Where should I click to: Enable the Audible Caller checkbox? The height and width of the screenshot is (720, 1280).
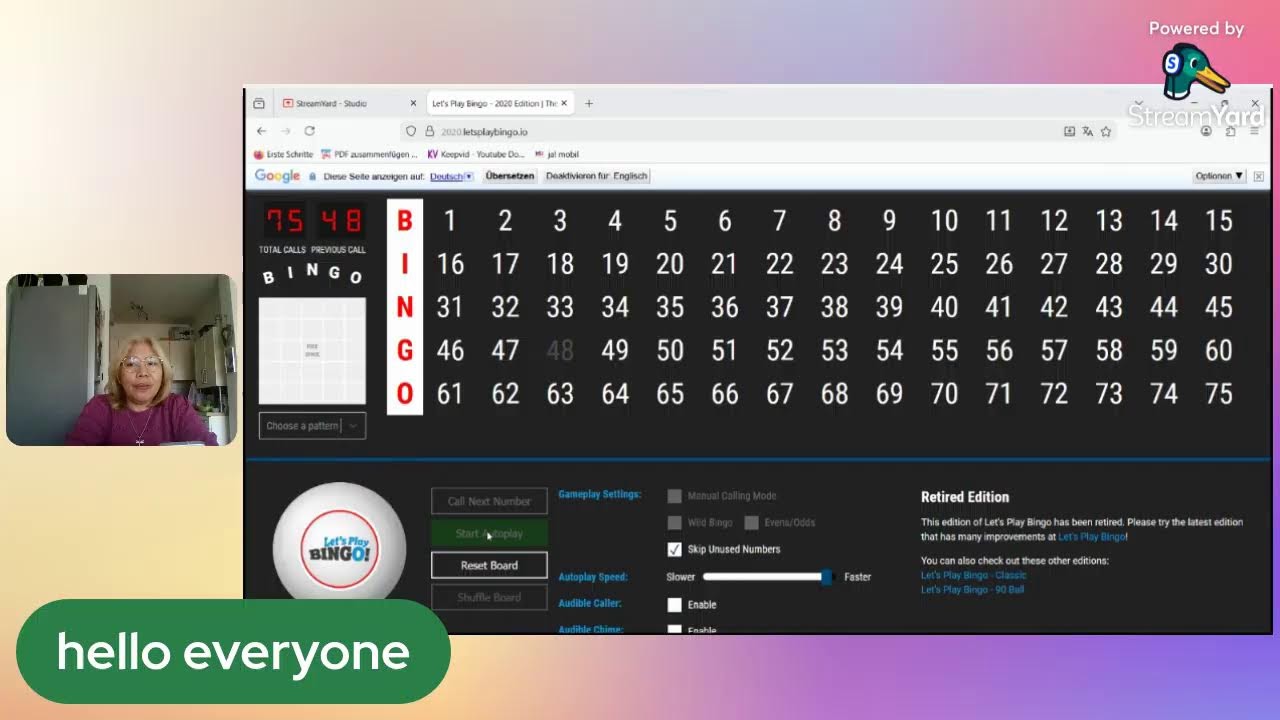click(x=674, y=604)
